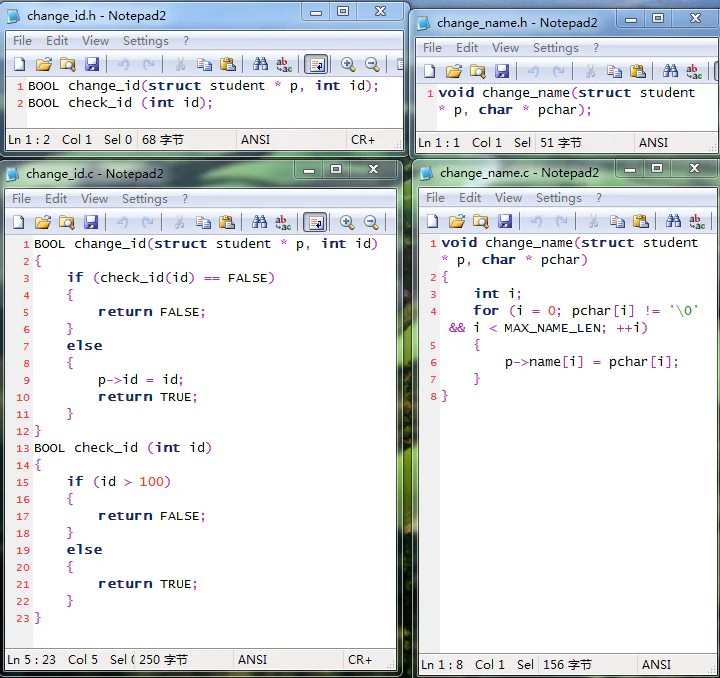720x678 pixels.
Task: Click 'p->name[i] = pchar[i];' in change_name.c
Action: tap(591, 362)
